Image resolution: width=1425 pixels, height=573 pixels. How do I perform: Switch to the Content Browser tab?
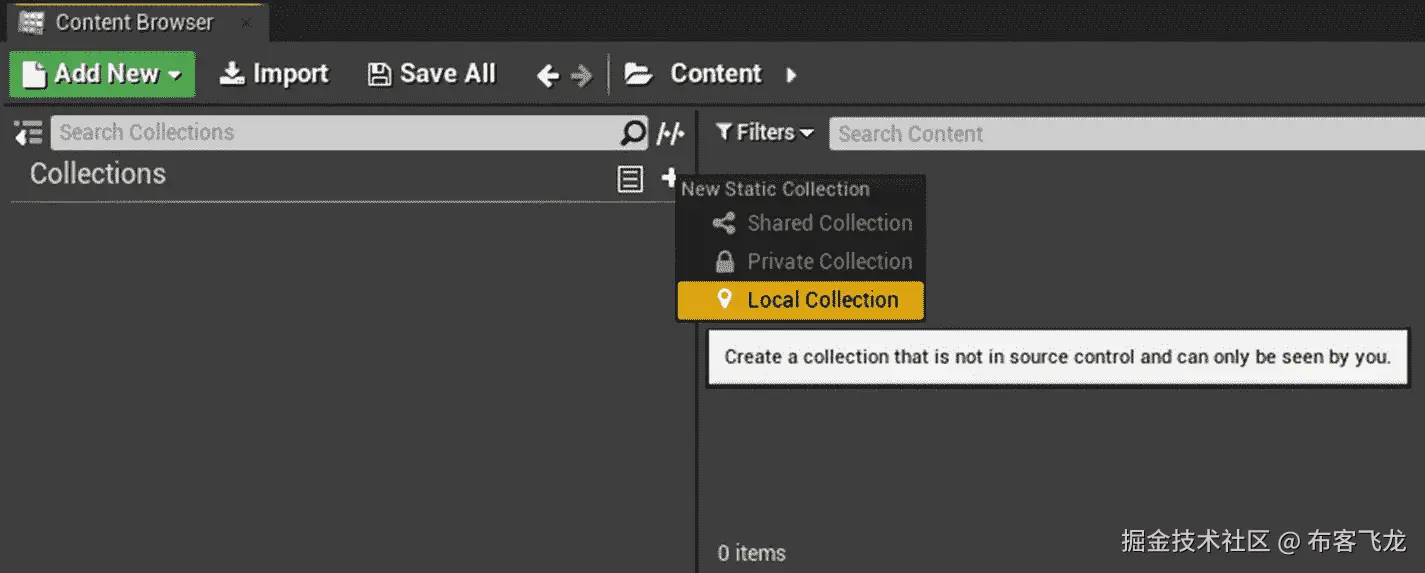tap(134, 22)
